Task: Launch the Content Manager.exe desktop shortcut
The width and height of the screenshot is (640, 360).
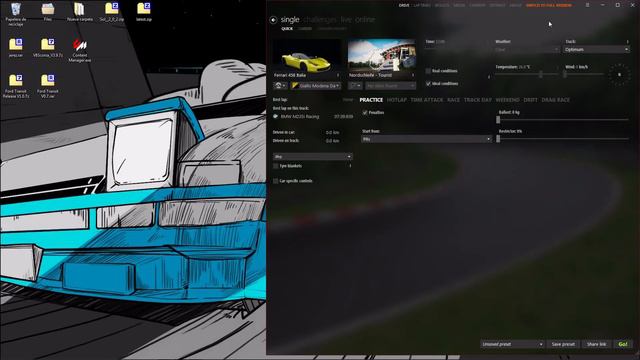Action: point(80,50)
